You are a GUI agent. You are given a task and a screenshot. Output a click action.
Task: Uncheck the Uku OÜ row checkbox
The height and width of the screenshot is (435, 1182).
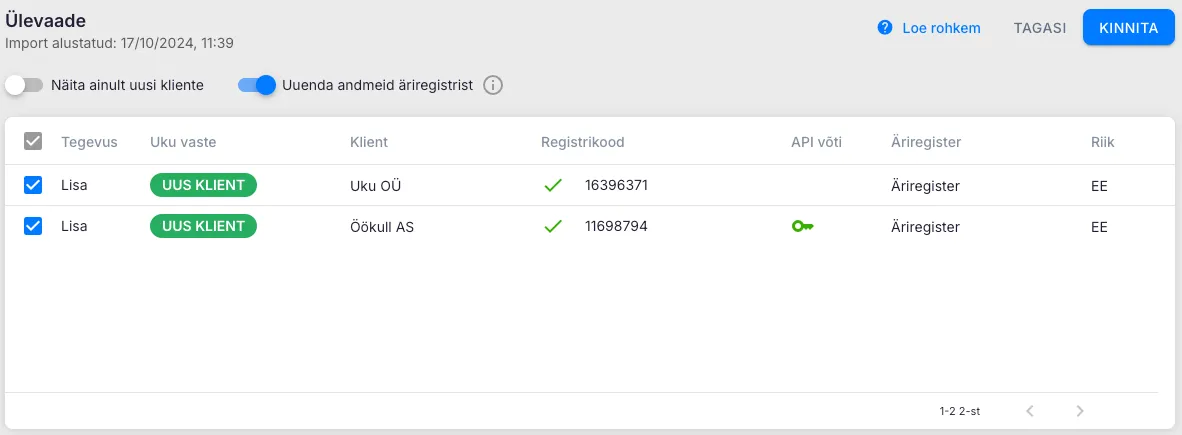pyautogui.click(x=33, y=185)
